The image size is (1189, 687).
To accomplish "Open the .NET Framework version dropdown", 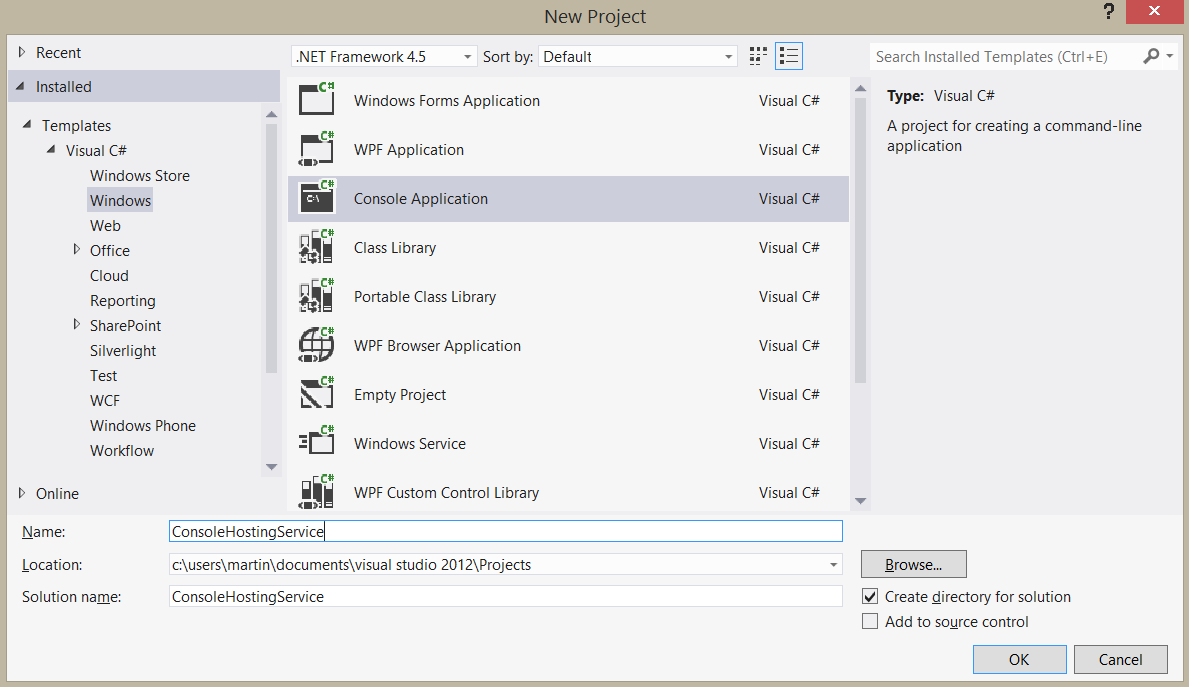I will [384, 57].
